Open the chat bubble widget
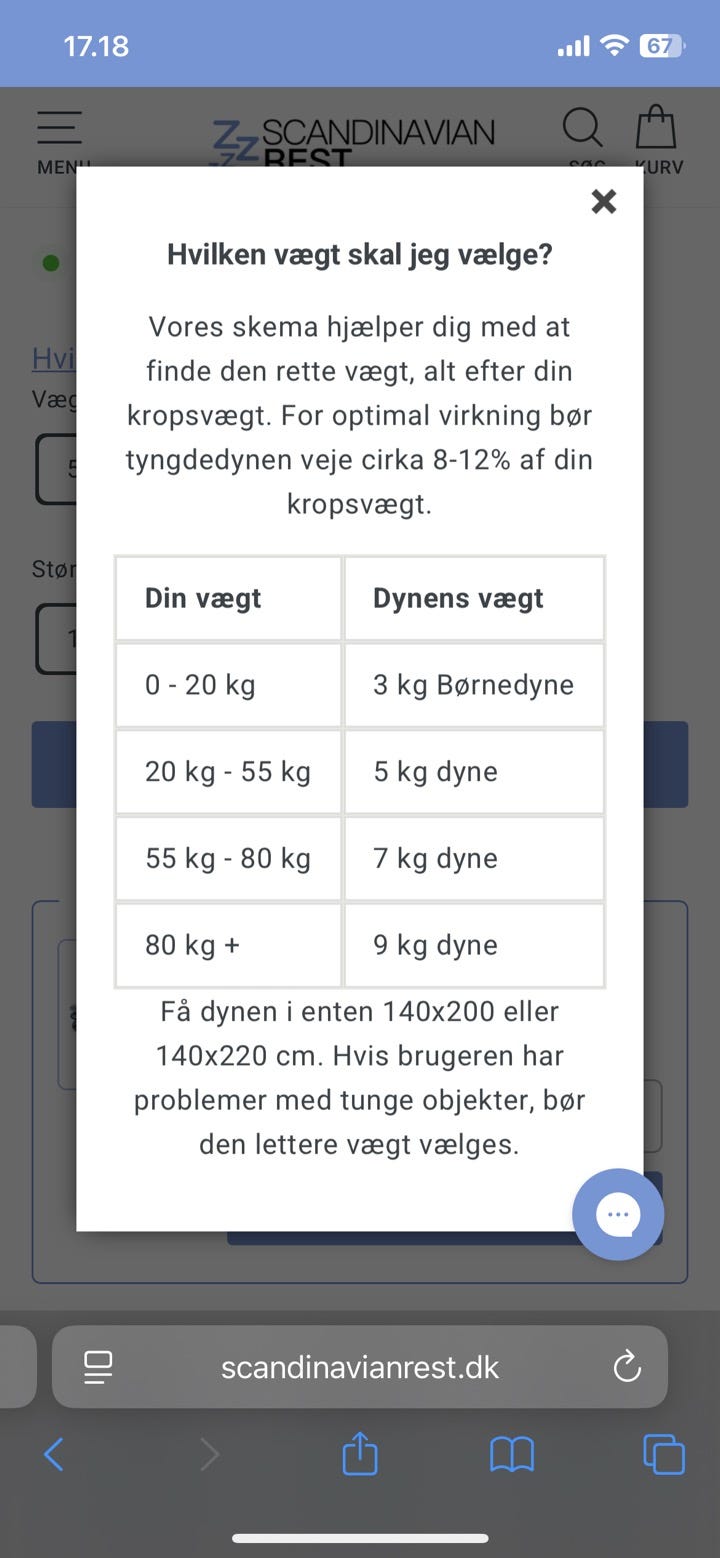 (618, 1214)
